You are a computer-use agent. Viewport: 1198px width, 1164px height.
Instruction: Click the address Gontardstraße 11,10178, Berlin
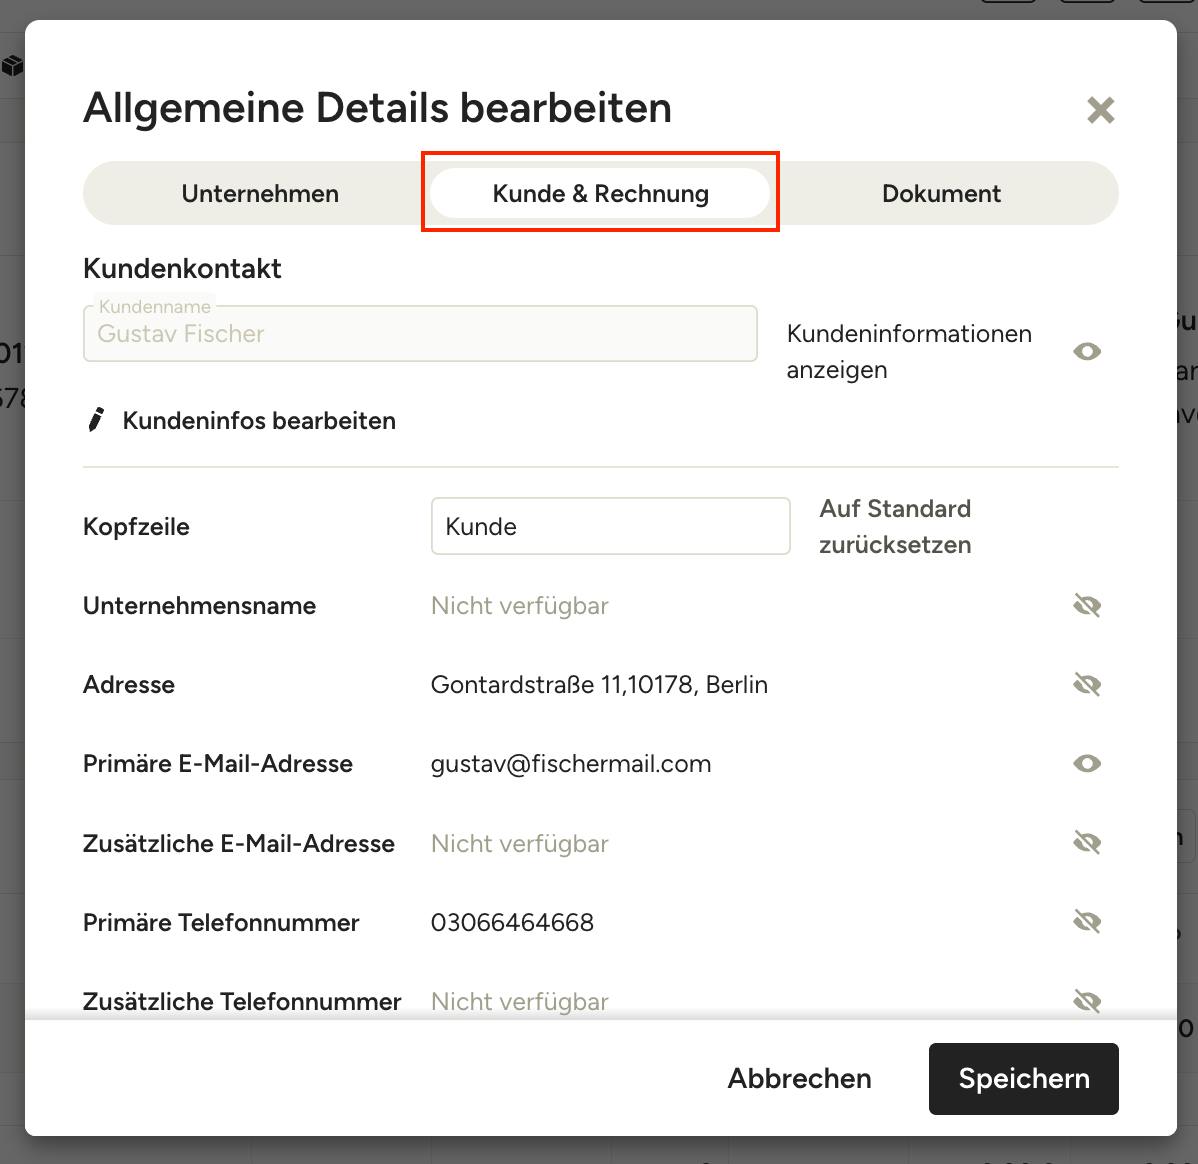(599, 684)
